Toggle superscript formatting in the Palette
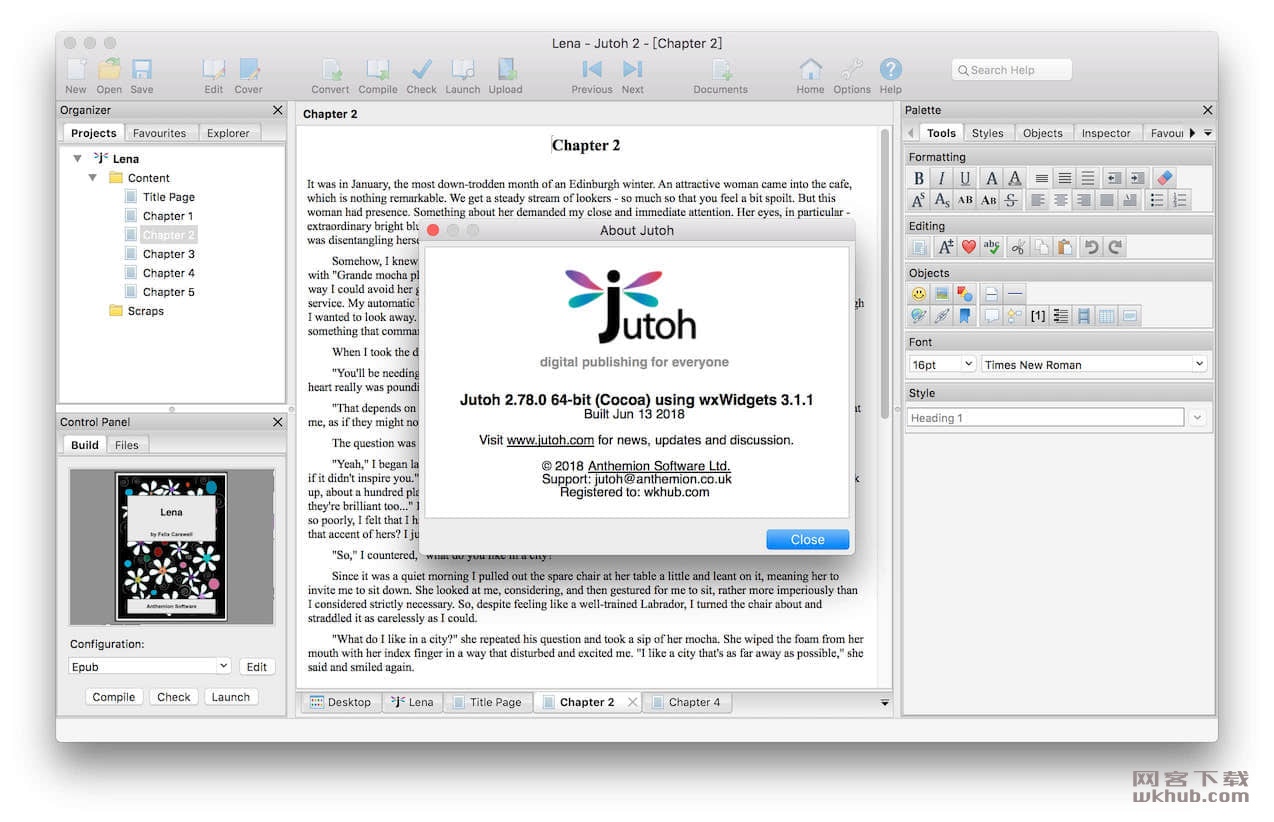 pos(918,200)
